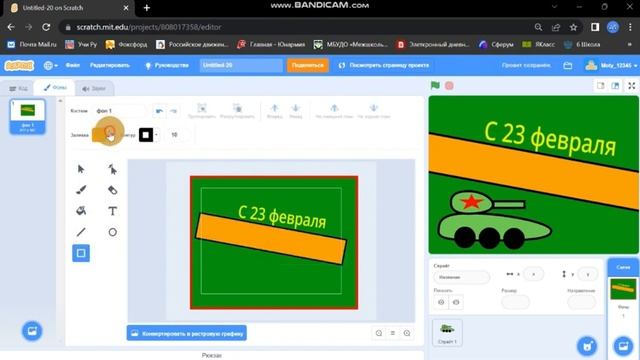Move shape Forward one layer
The width and height of the screenshot is (640, 360).
[x=274, y=111]
